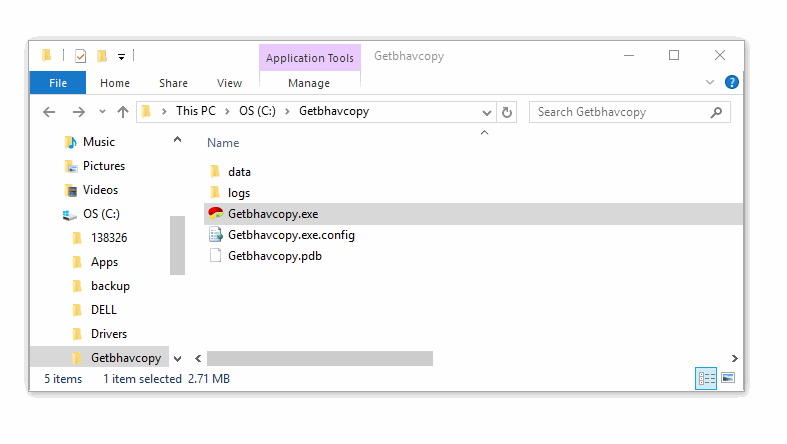This screenshot has height=444, width=787.
Task: Click the navigation pane scroll up arrow
Action: pos(177,140)
